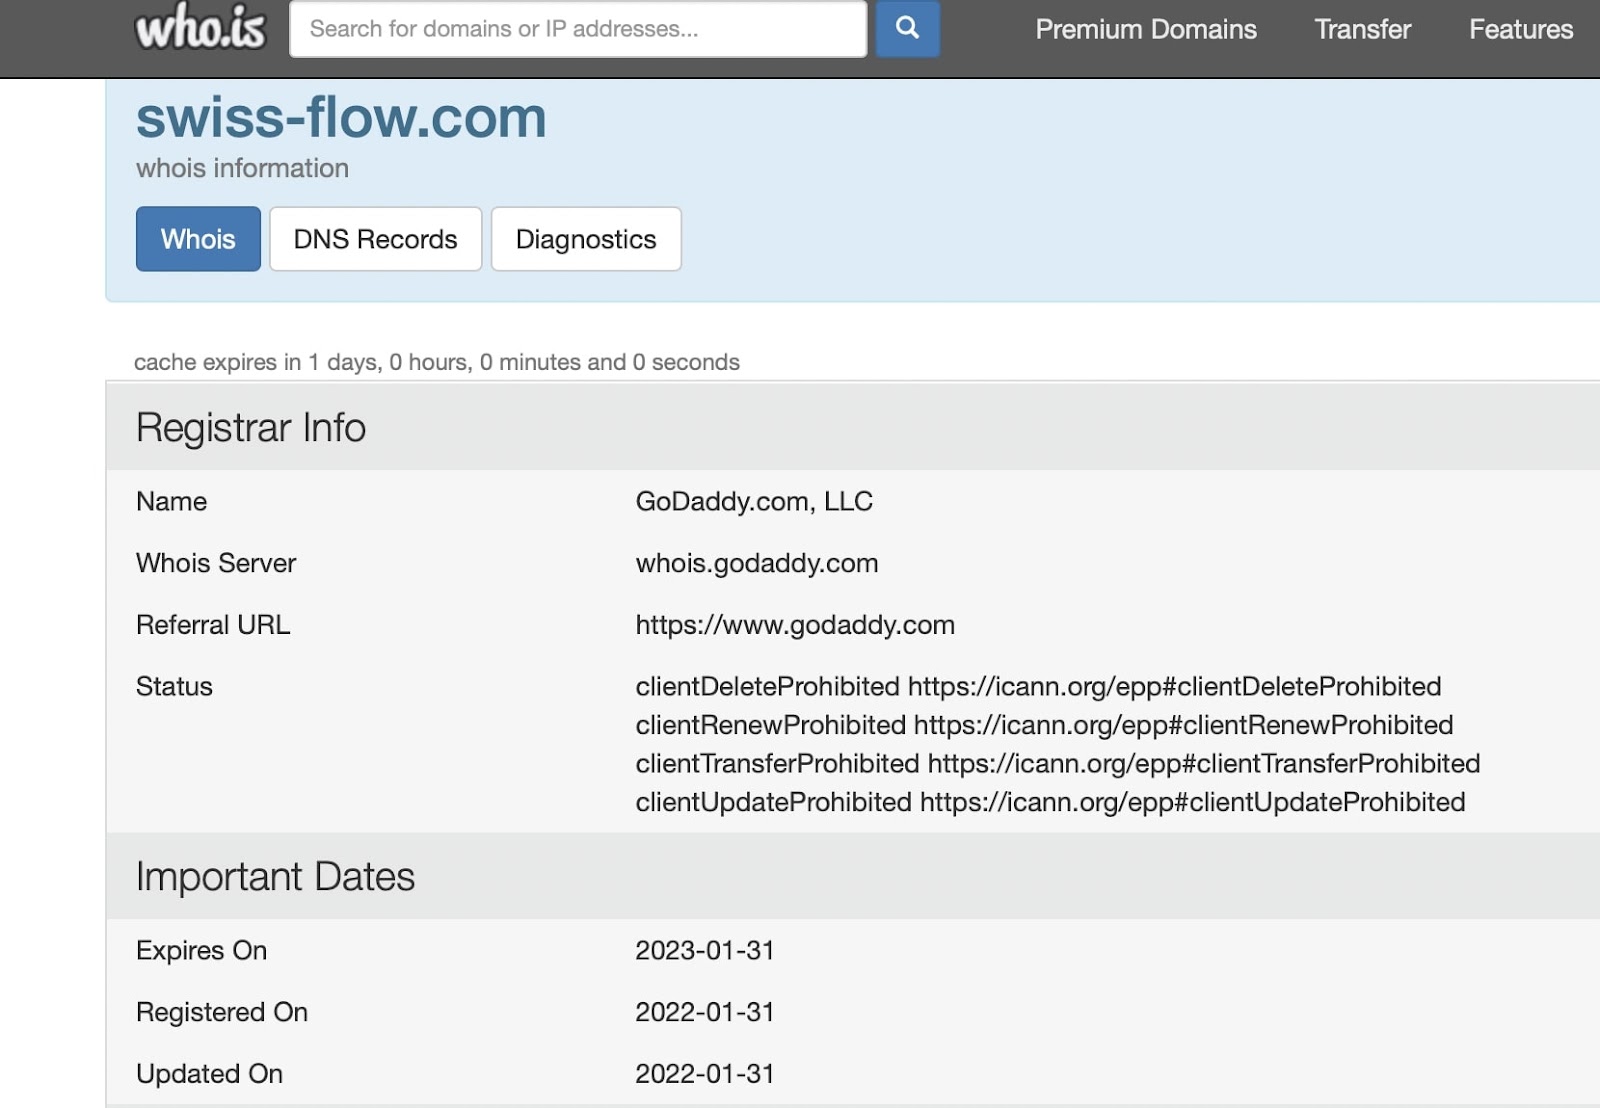Click the 'Registered On' row label
1600x1108 pixels.
coord(222,1012)
